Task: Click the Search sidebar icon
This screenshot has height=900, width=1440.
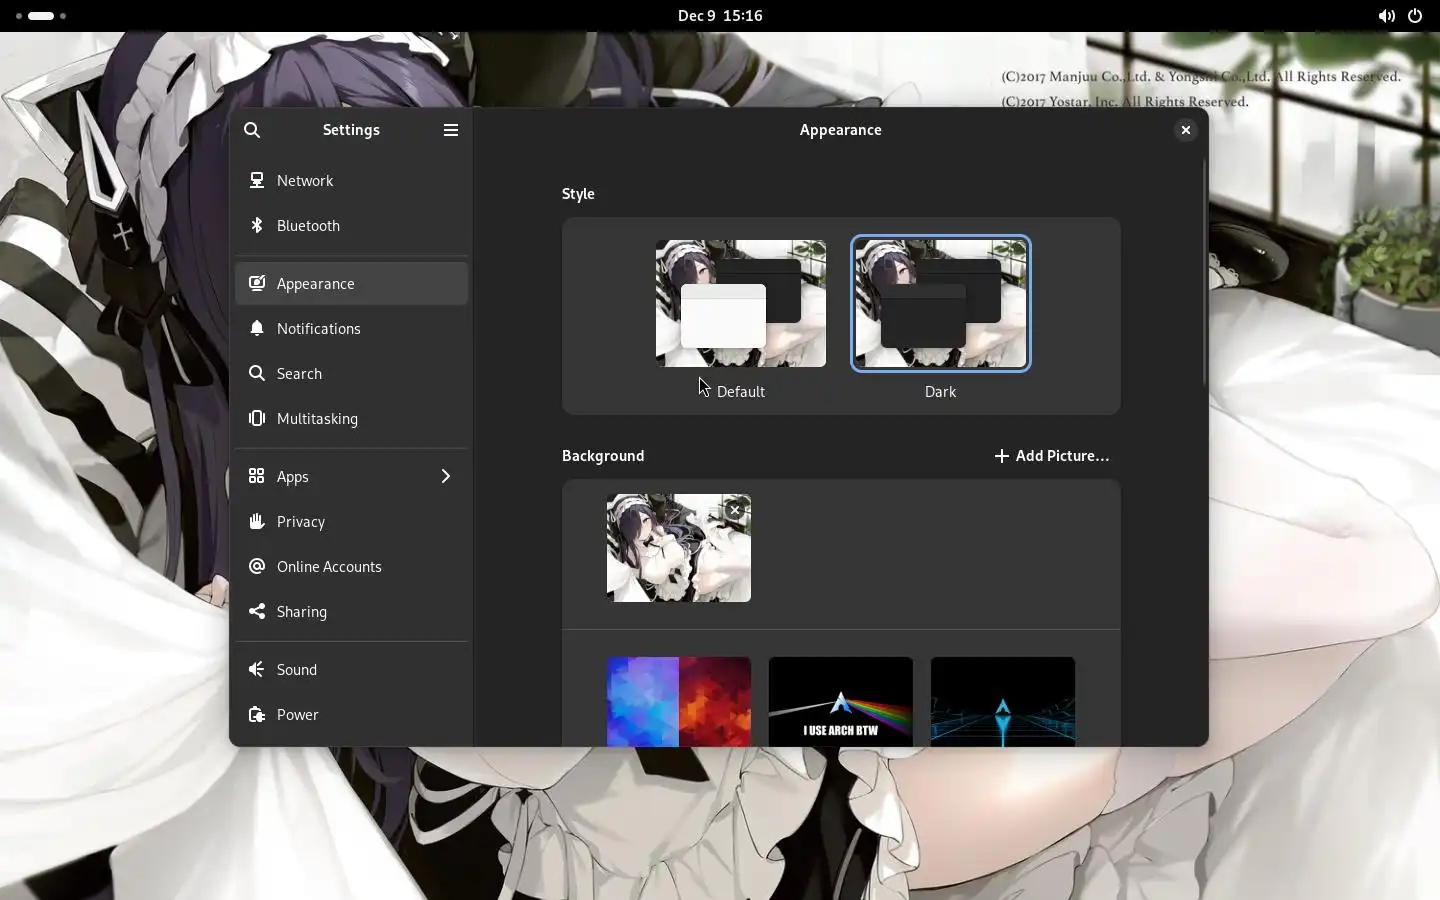Action: coord(257,373)
